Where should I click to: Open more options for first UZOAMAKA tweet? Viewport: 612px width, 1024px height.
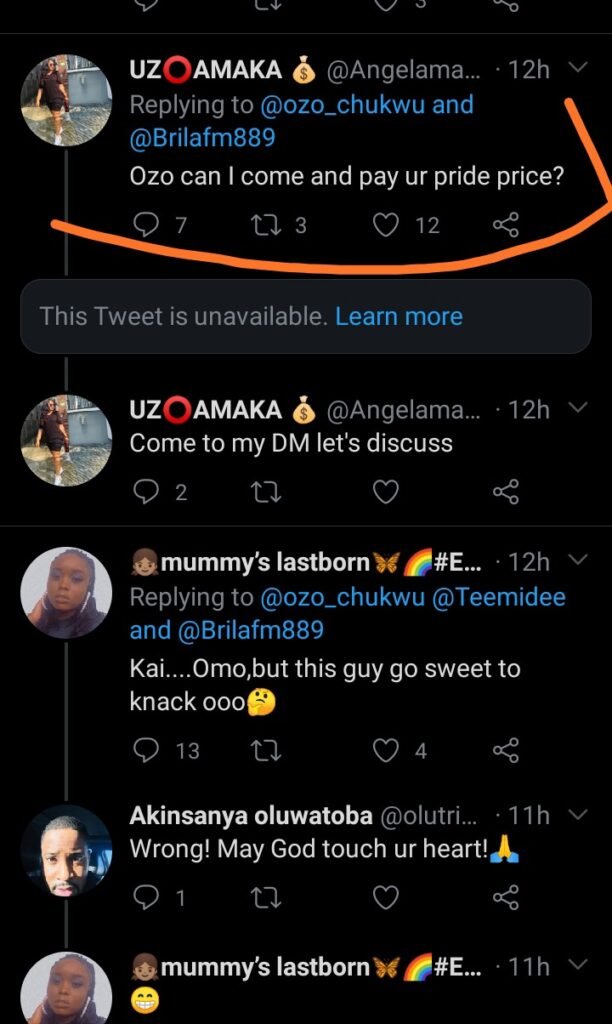pos(577,68)
